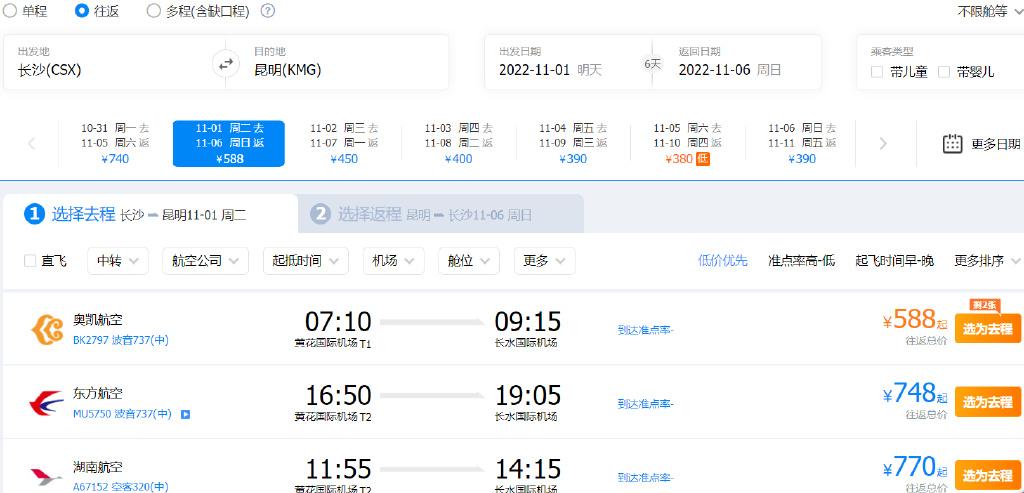Viewport: 1024px width, 493px height.
Task: Click the small icon beside MU5750
Action: 185,414
